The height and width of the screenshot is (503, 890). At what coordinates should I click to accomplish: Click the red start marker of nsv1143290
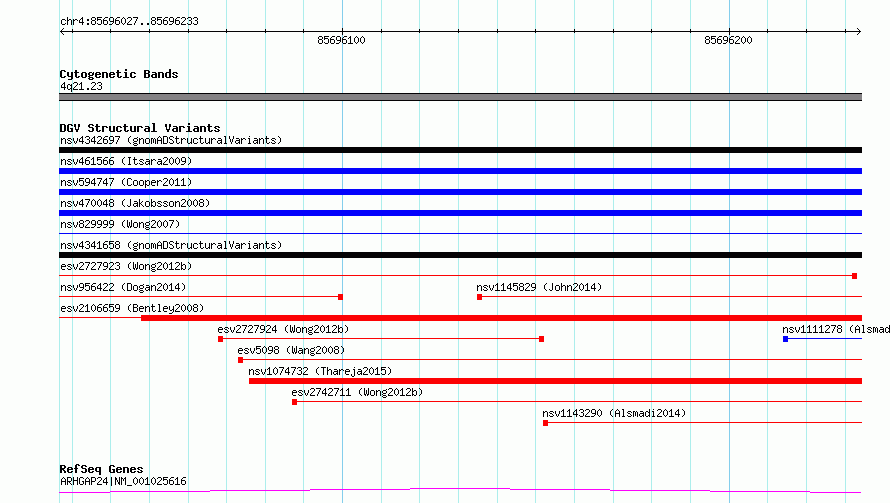545,423
